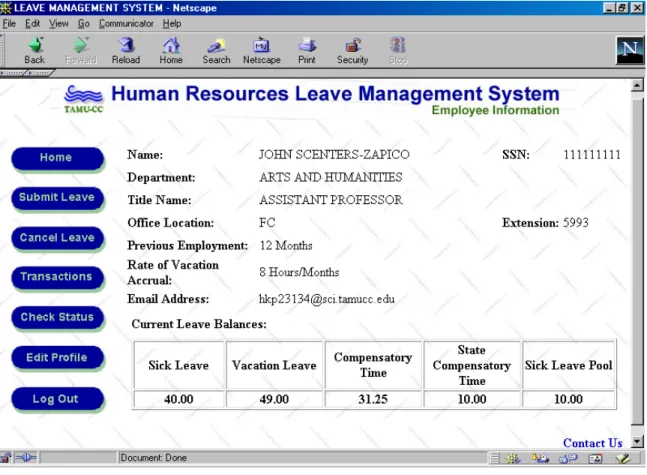Click the Compensatory Time balance 31.25

(x=373, y=399)
